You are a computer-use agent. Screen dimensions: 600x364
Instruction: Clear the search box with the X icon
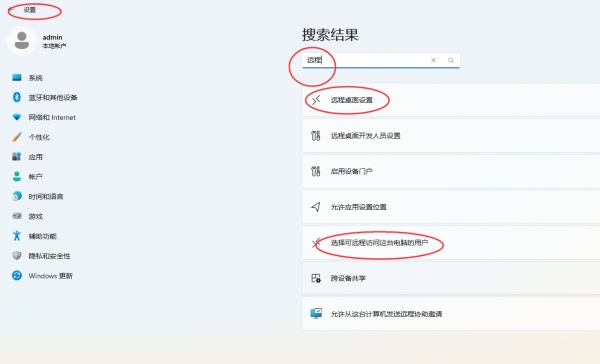tap(433, 60)
